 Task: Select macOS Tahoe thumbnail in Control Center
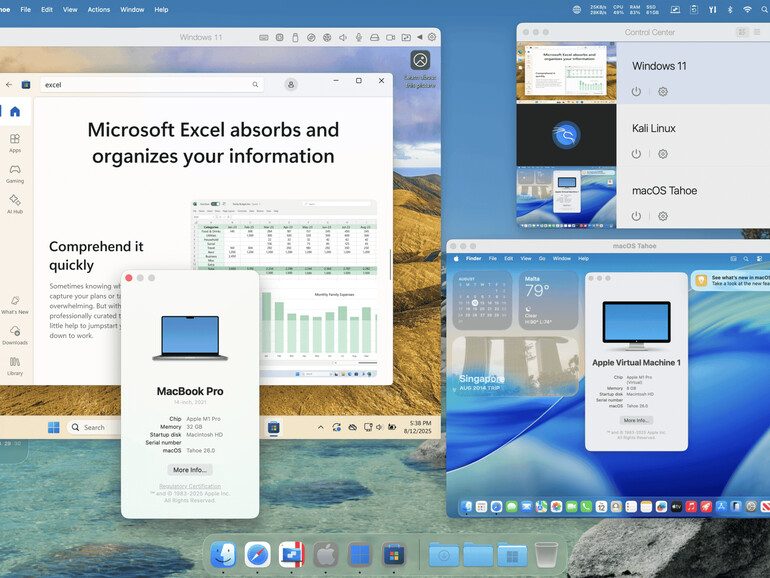tap(566, 197)
